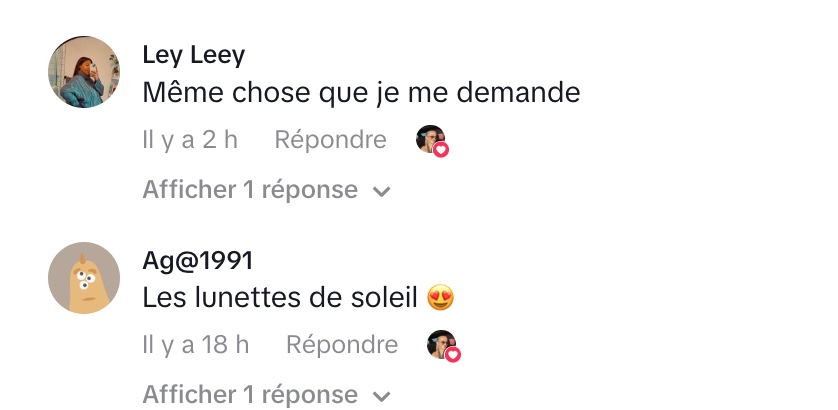Click creator avatar badge on Ag@1991's comment

(440, 344)
